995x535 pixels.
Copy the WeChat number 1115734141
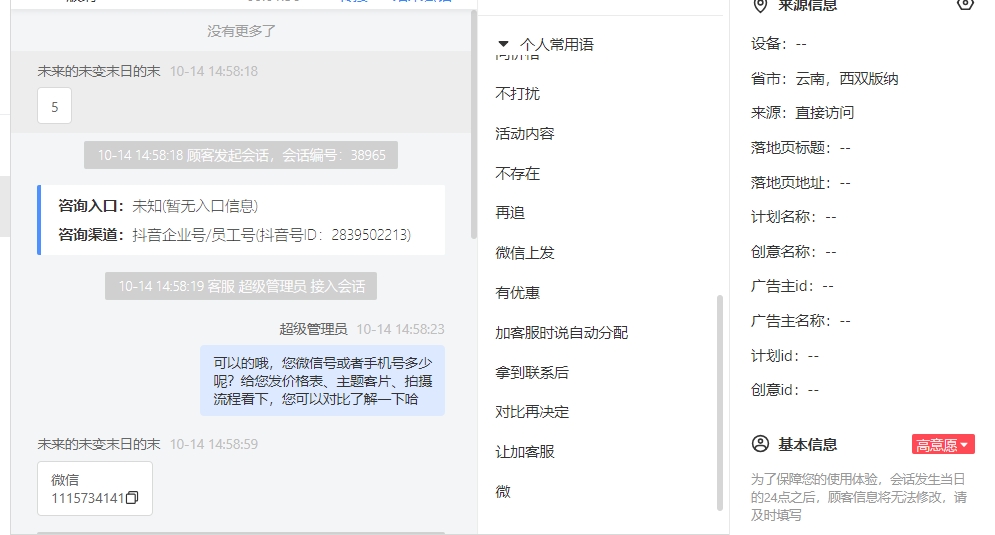[x=132, y=498]
